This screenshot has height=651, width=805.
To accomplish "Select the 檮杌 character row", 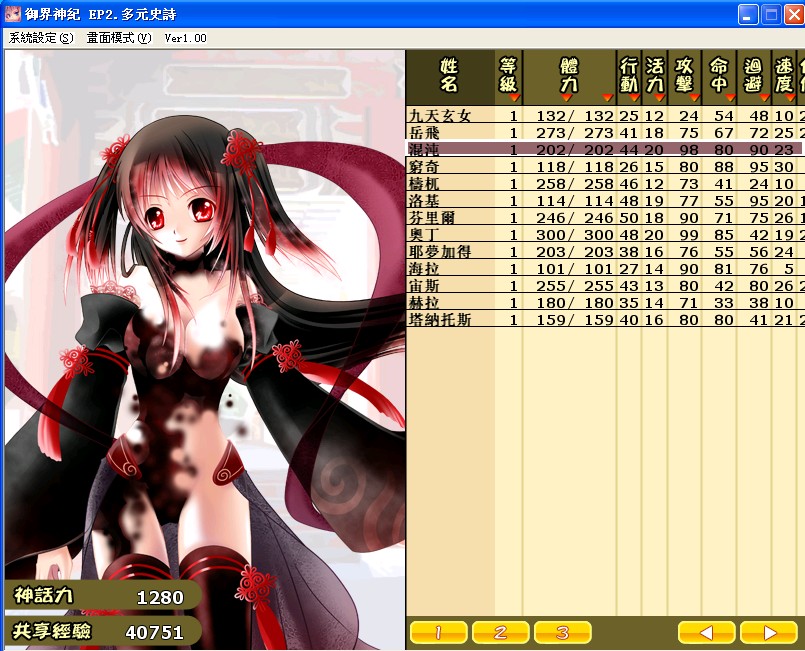I will [605, 183].
